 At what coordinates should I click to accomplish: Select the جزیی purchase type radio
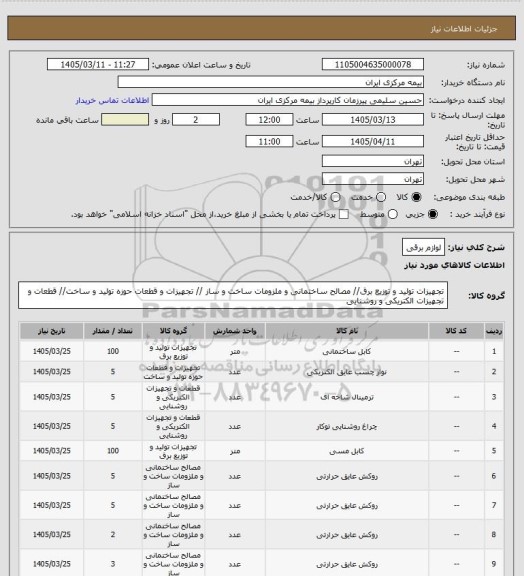433,214
